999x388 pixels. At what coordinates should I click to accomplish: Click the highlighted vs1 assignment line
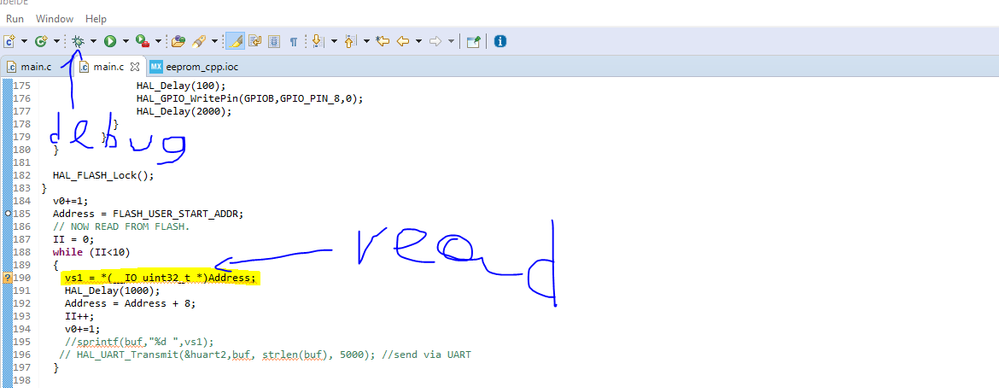162,278
